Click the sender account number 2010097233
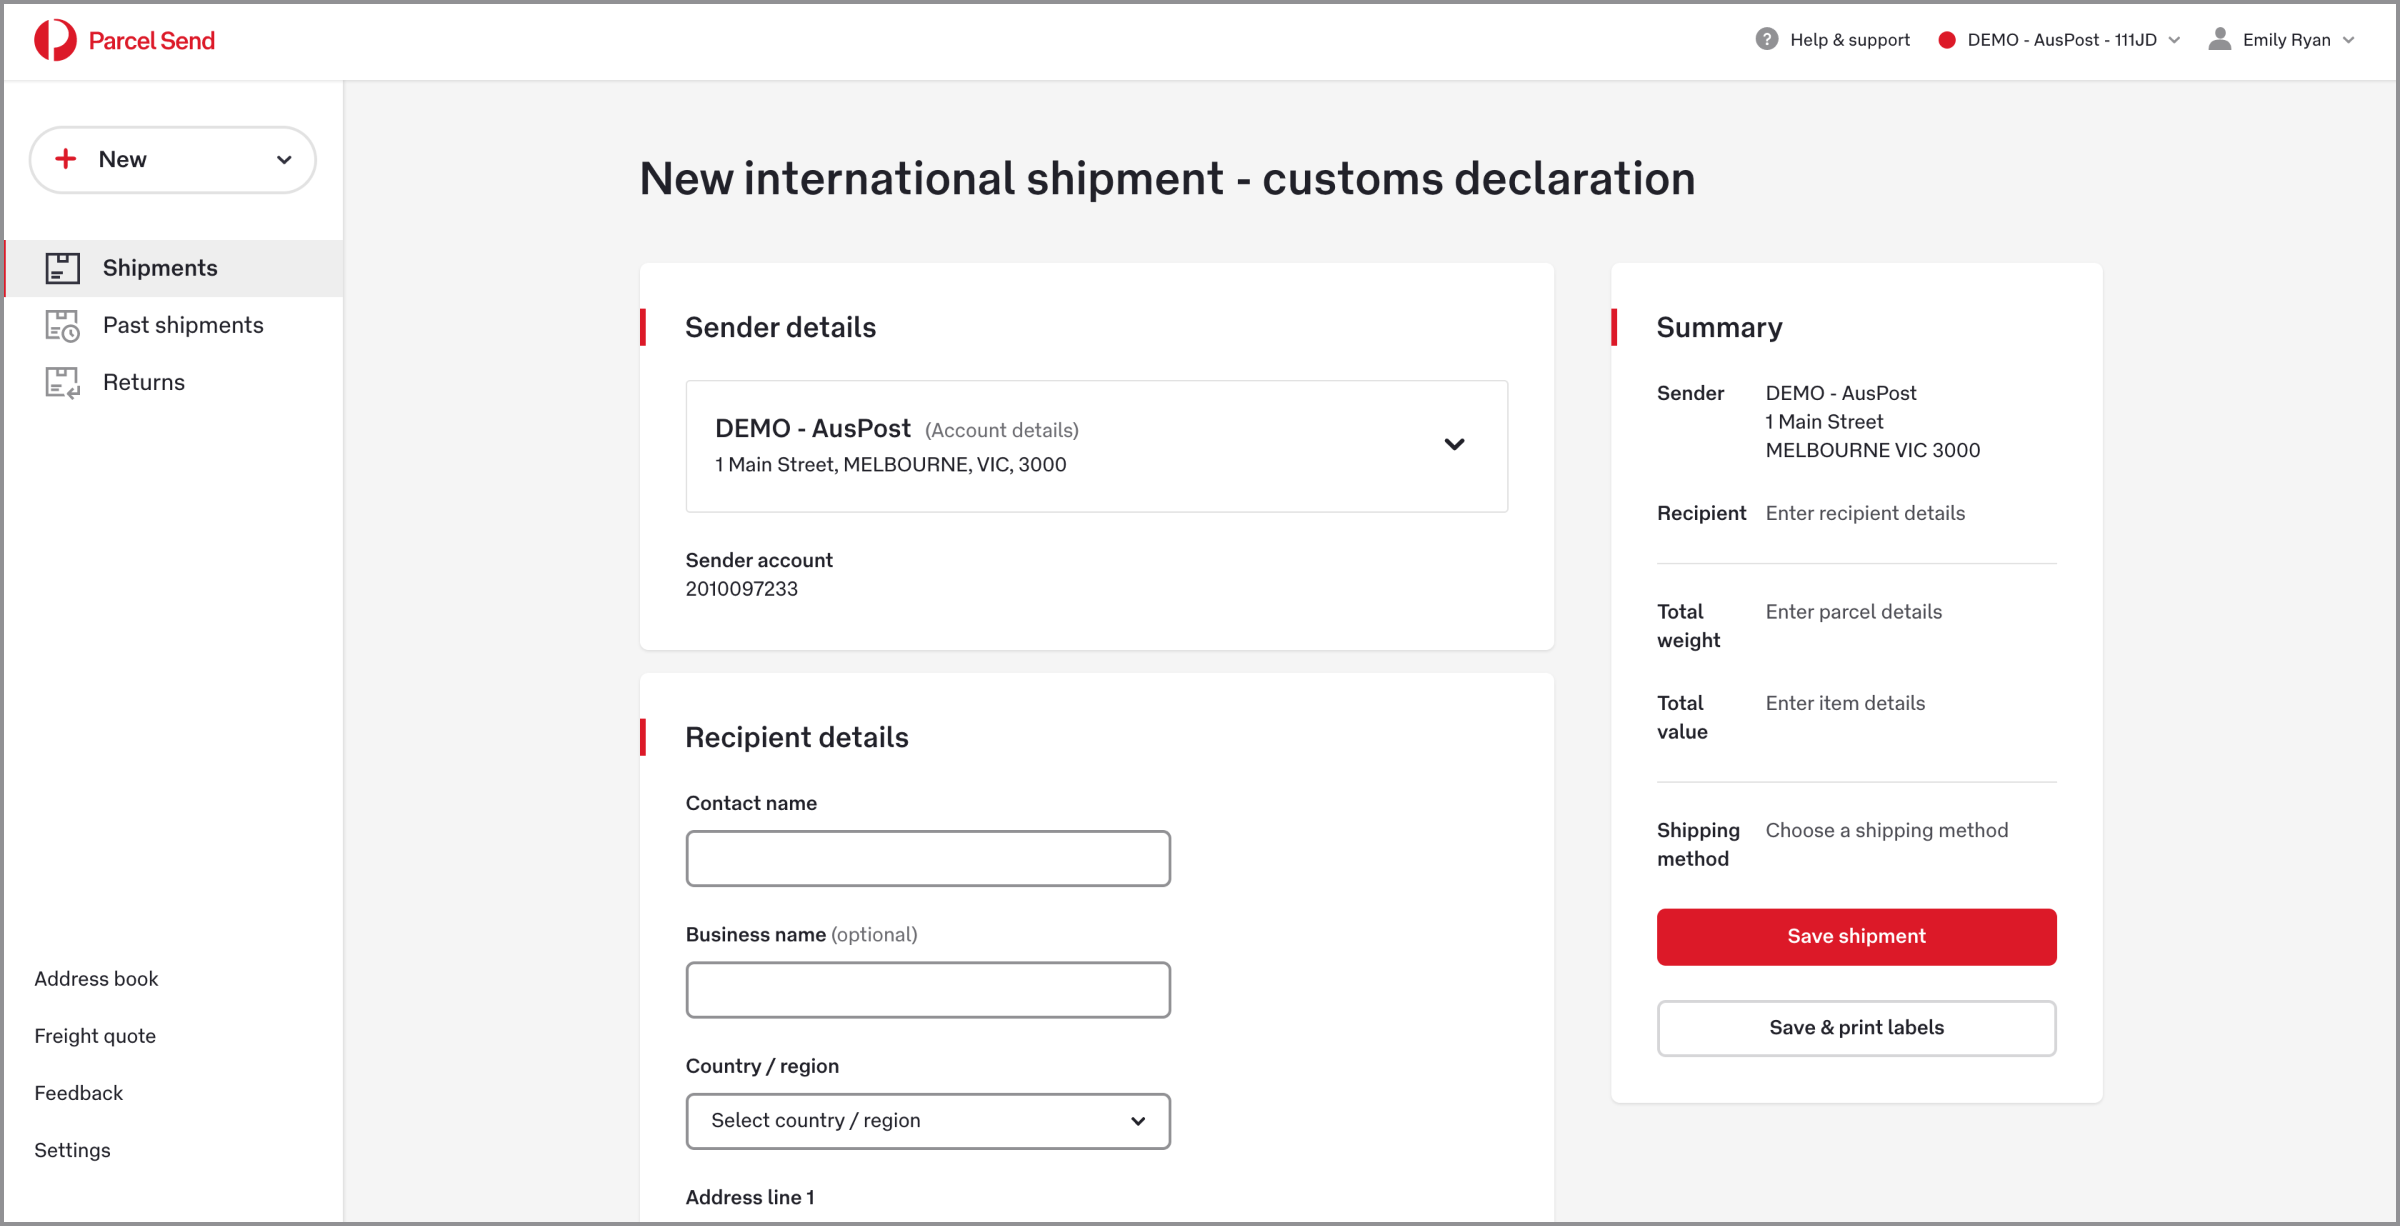The image size is (2400, 1226). tap(742, 589)
